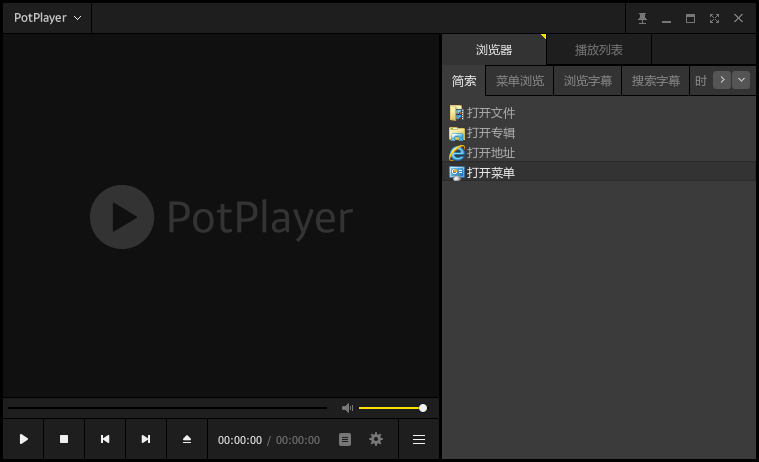Open the settings gear in control bar
Viewport: 759px width, 462px height.
pos(376,439)
